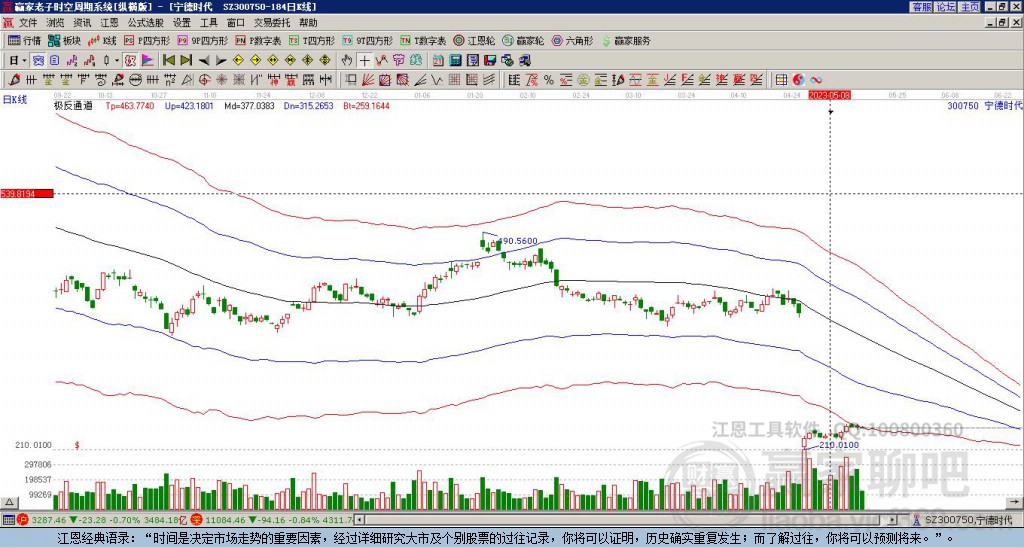Toggle the 权 adjustment button

point(130,61)
